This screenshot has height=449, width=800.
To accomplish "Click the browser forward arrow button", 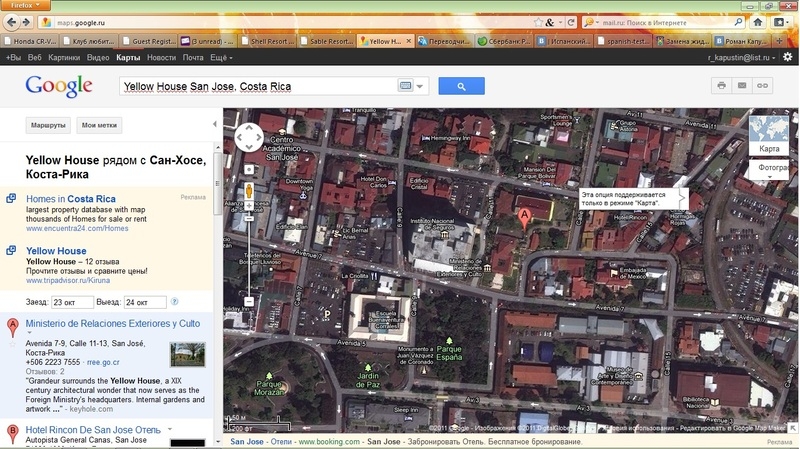I will click(26, 22).
